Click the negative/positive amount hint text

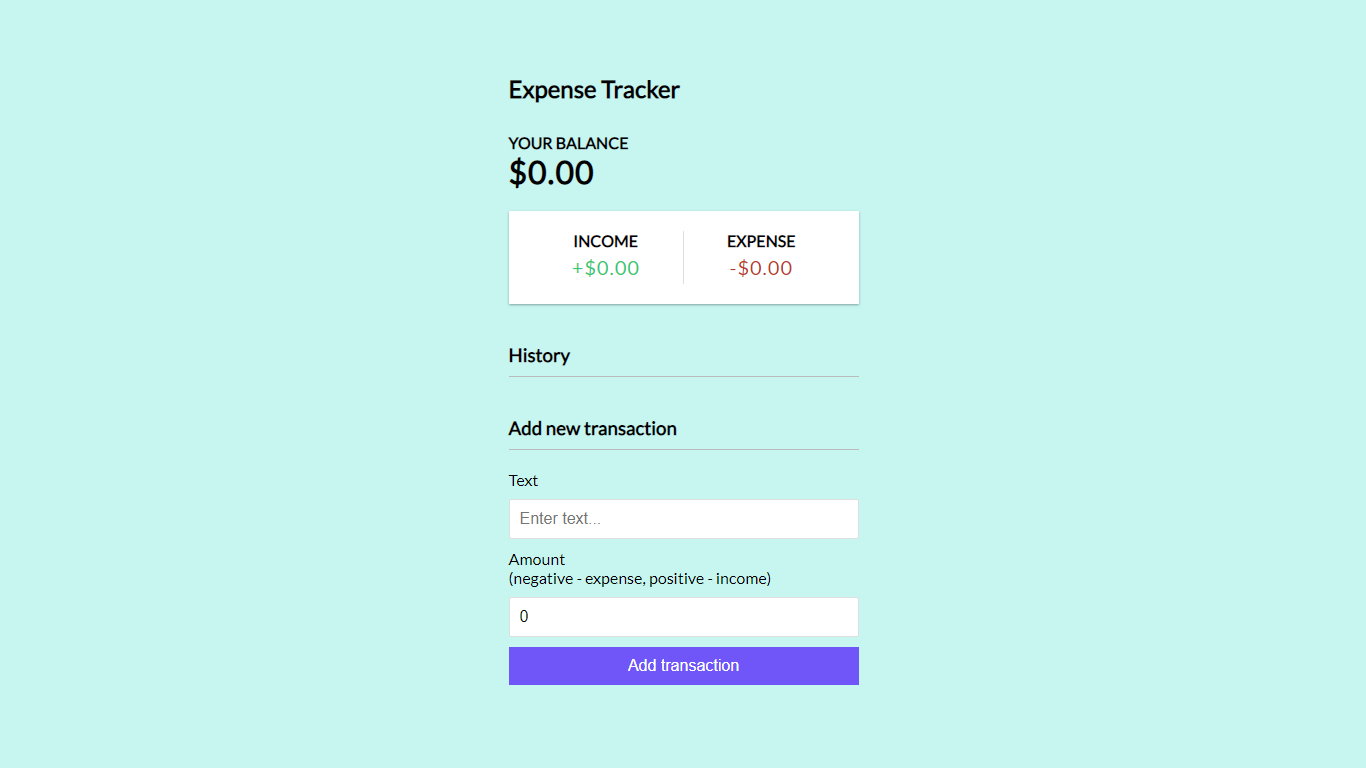click(x=639, y=579)
